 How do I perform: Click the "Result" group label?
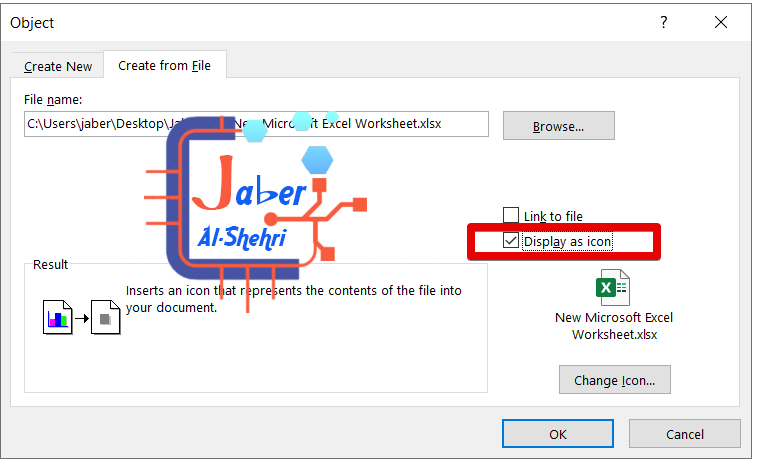(x=50, y=265)
